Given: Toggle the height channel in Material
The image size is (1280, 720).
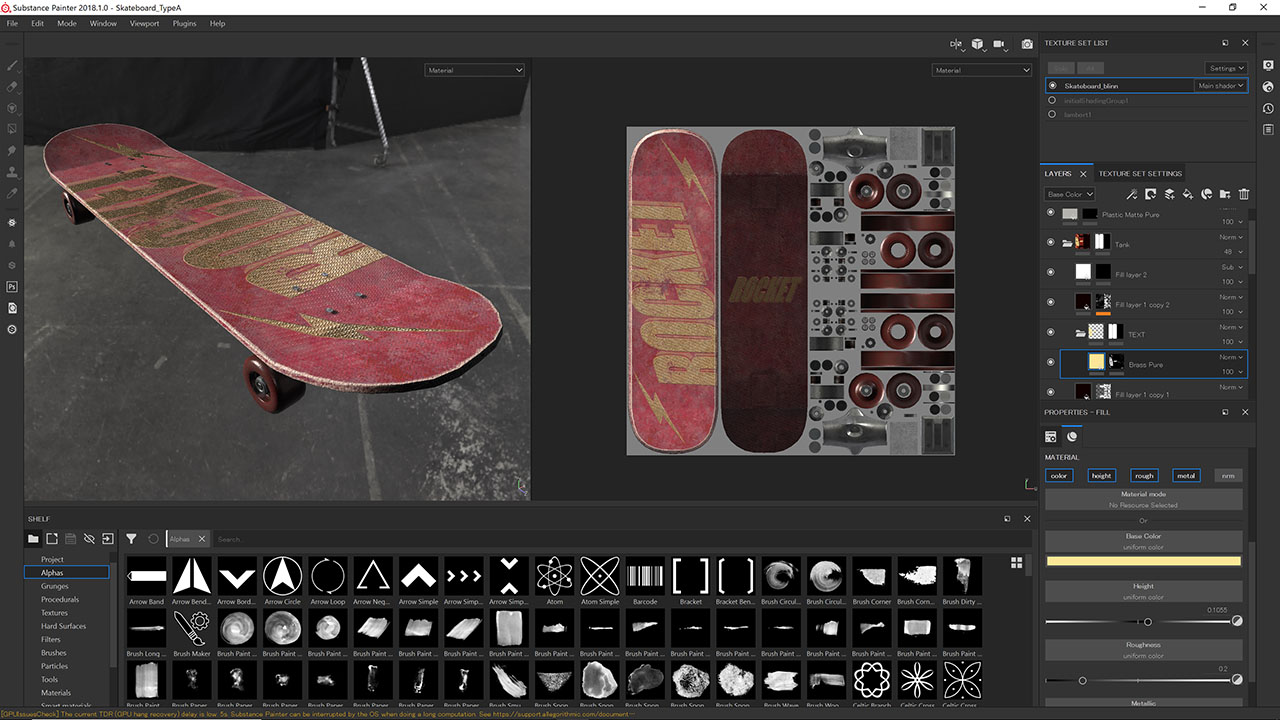Looking at the screenshot, I should [x=1101, y=475].
